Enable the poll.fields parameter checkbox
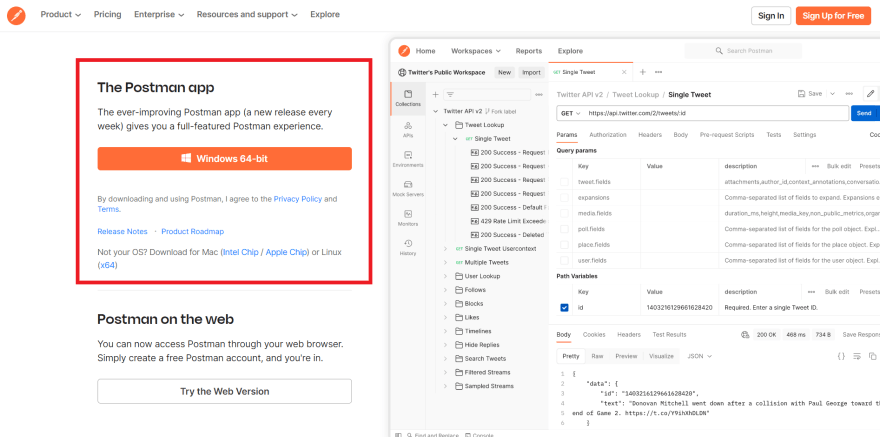The image size is (880, 437). [x=565, y=229]
